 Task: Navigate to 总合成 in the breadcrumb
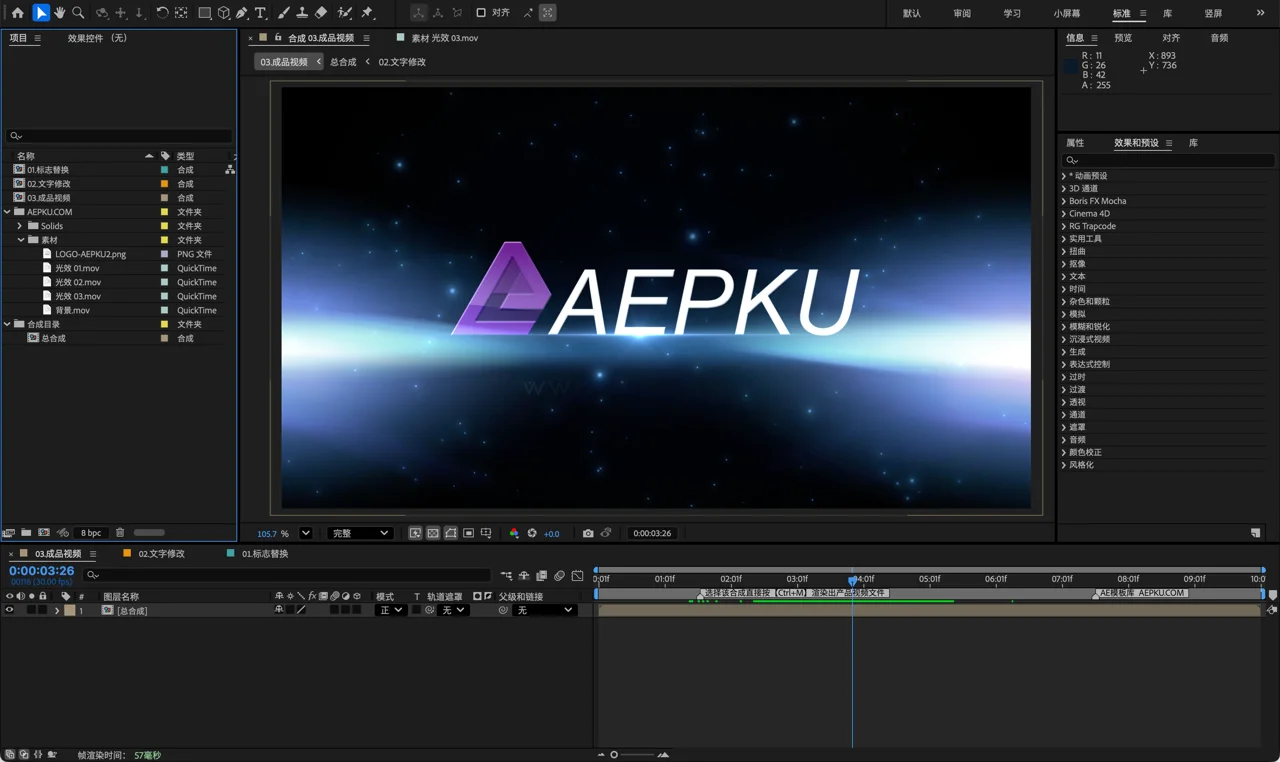click(343, 62)
